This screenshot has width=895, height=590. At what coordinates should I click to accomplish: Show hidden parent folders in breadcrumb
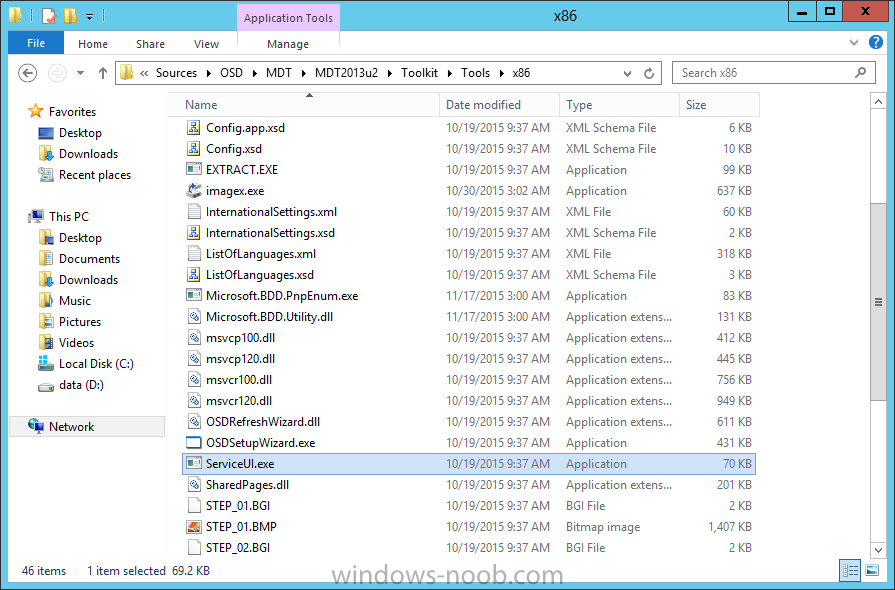click(x=144, y=73)
